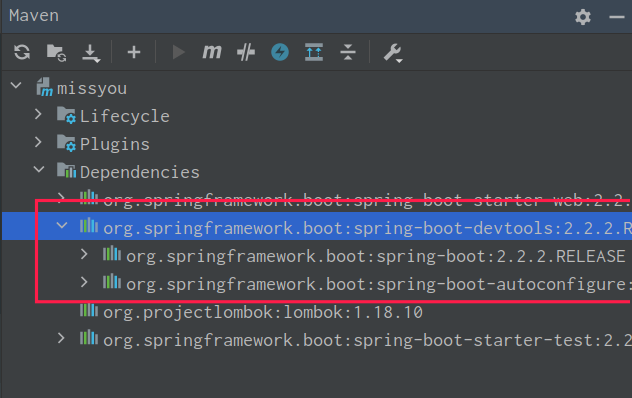This screenshot has height=398, width=632.
Task: Select org.springframework.boot:spring-boot:2.2.2.RELEASE row
Action: [317, 256]
